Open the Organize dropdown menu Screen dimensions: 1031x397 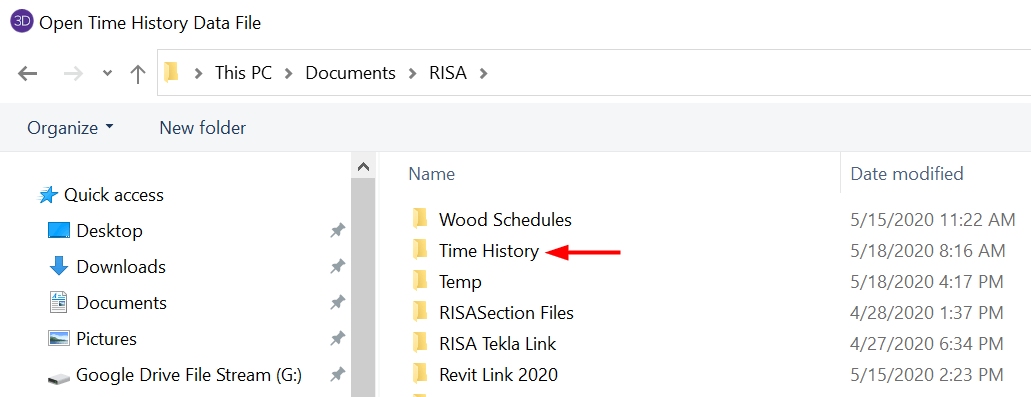tap(70, 128)
